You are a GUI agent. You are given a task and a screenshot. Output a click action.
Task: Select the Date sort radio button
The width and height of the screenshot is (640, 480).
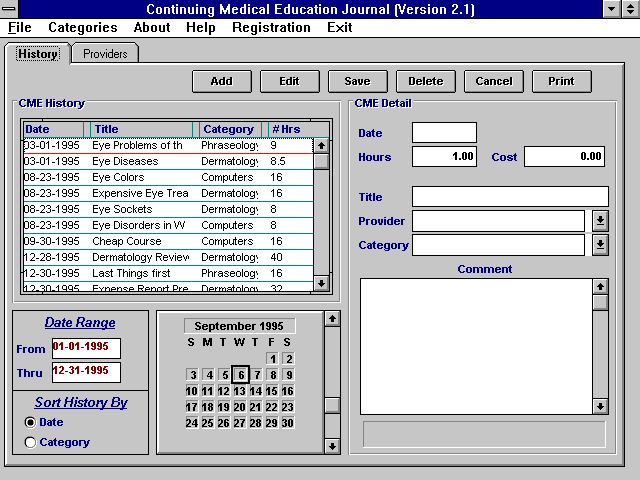30,422
